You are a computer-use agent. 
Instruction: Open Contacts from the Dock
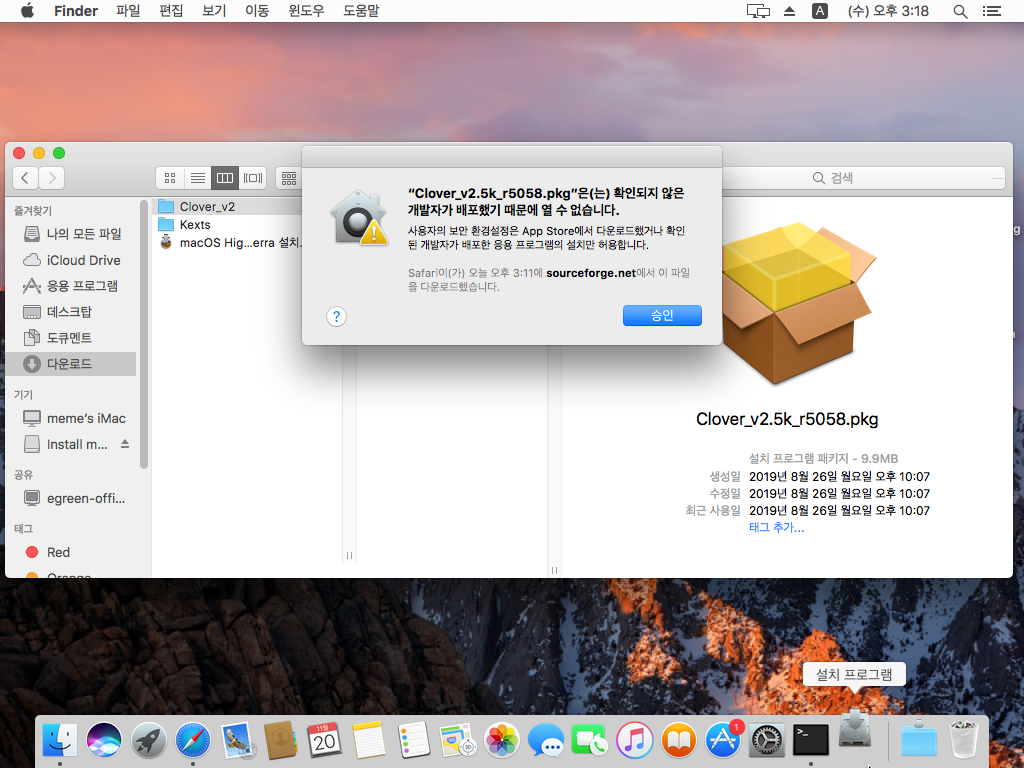(281, 741)
